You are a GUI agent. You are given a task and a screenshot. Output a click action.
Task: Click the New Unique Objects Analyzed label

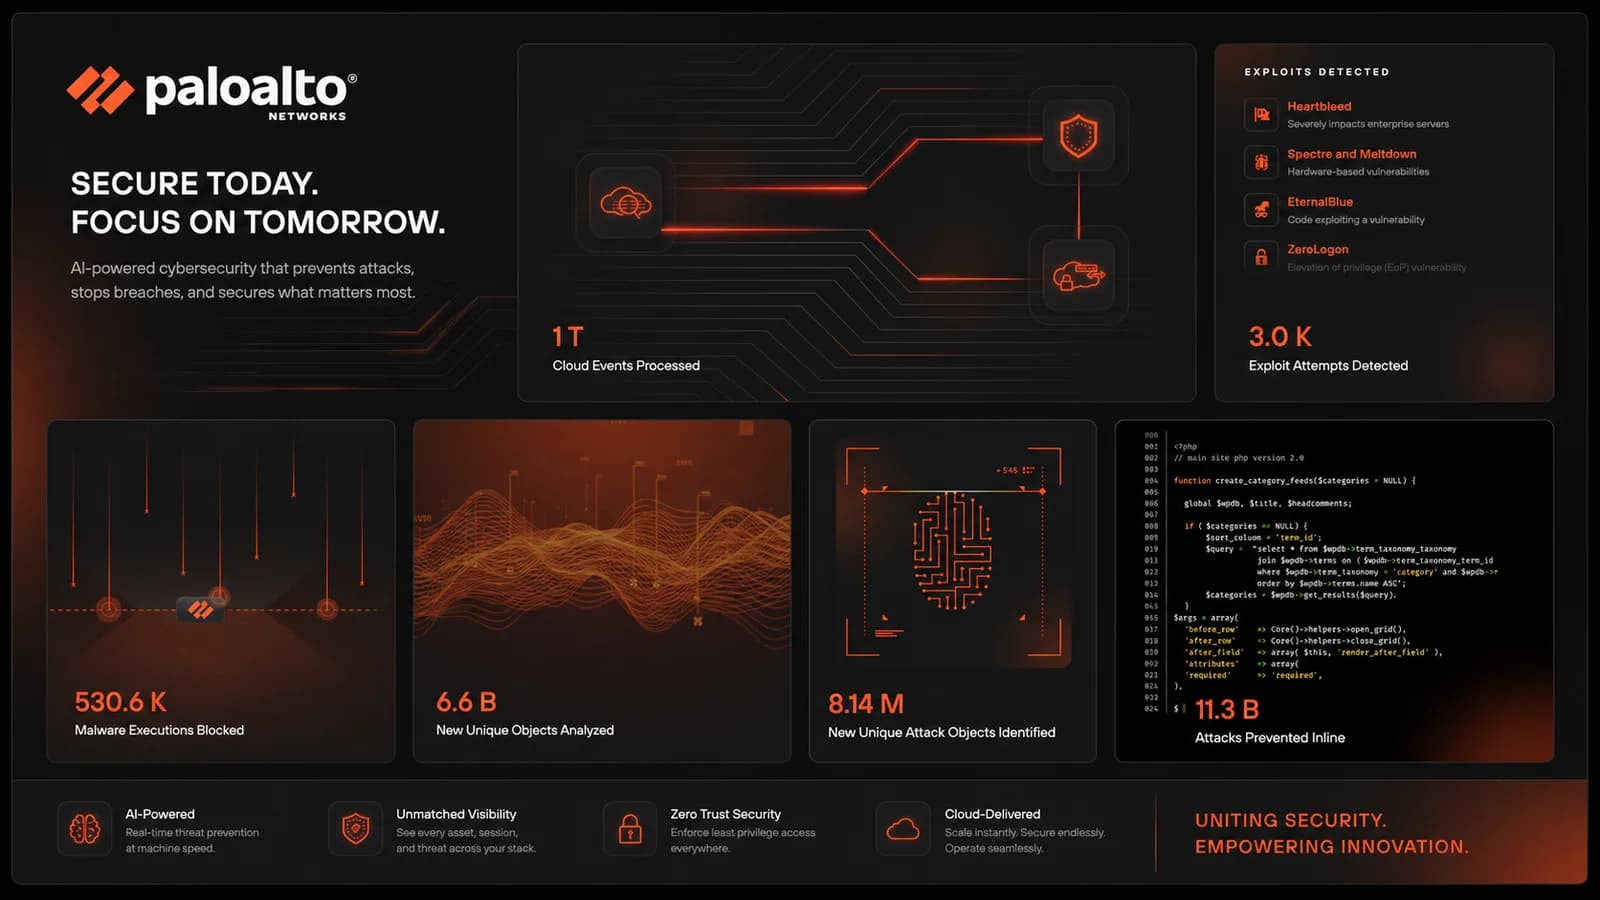pyautogui.click(x=525, y=730)
